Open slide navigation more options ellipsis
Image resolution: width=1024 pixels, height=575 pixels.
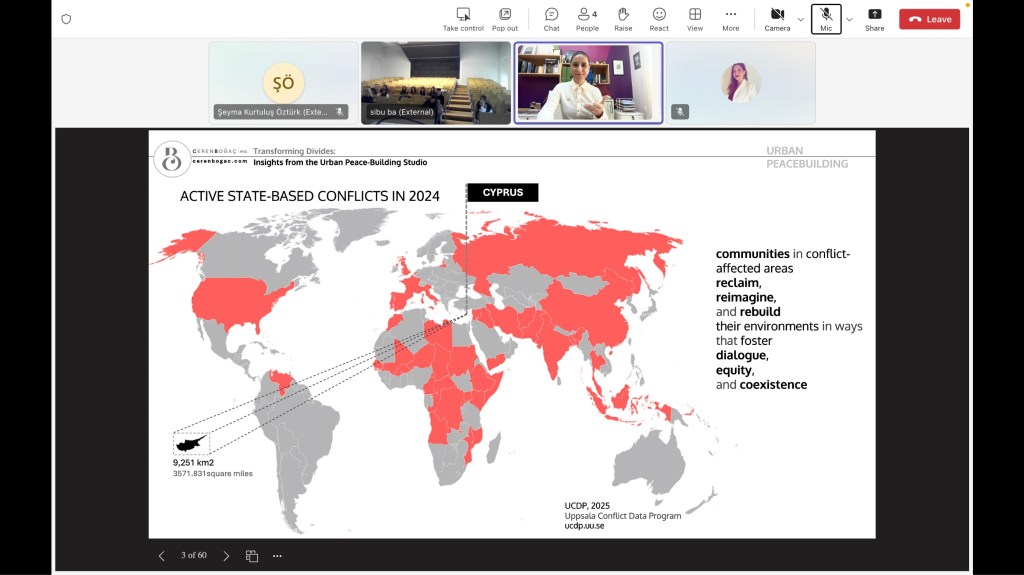point(278,556)
